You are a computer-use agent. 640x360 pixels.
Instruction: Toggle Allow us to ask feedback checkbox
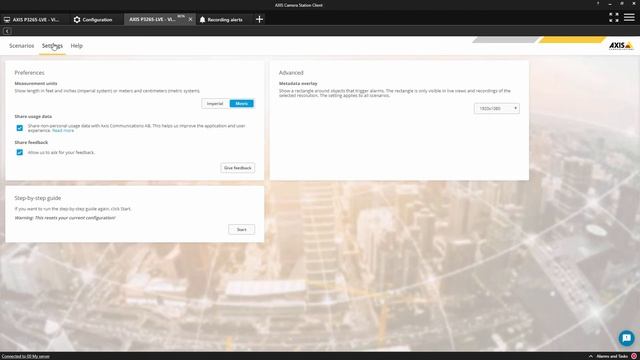(x=20, y=152)
